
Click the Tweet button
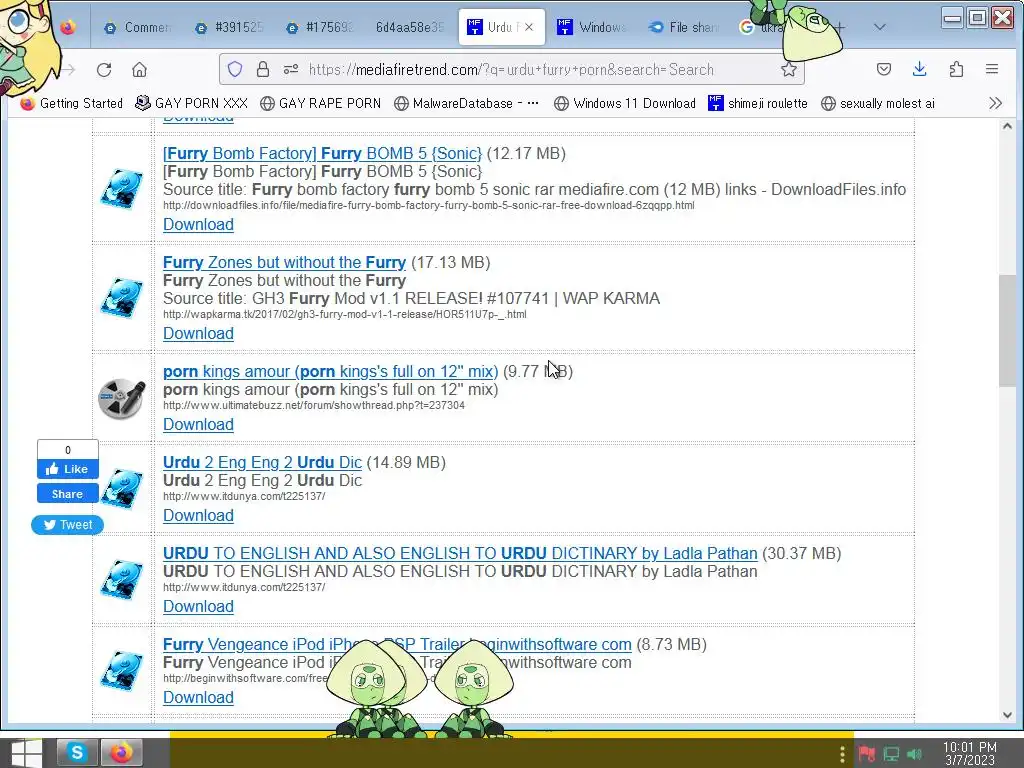(67, 524)
